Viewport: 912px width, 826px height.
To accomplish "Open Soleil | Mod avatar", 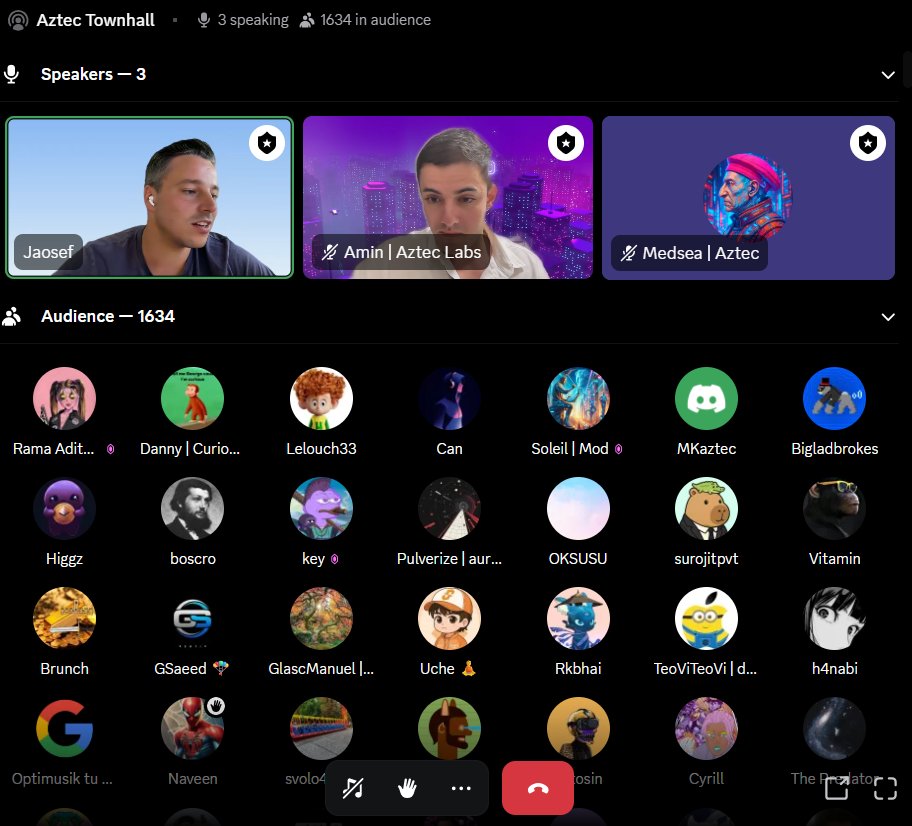I will [x=578, y=398].
